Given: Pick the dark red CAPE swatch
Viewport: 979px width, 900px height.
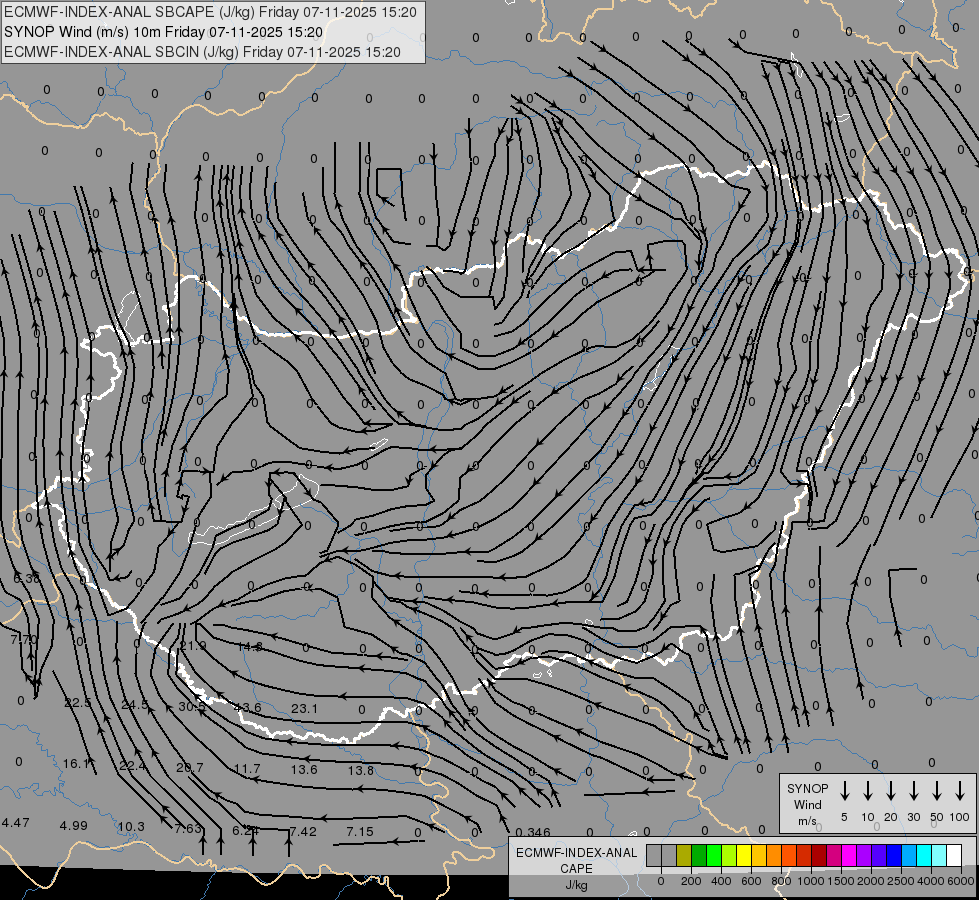Looking at the screenshot, I should pos(819,856).
